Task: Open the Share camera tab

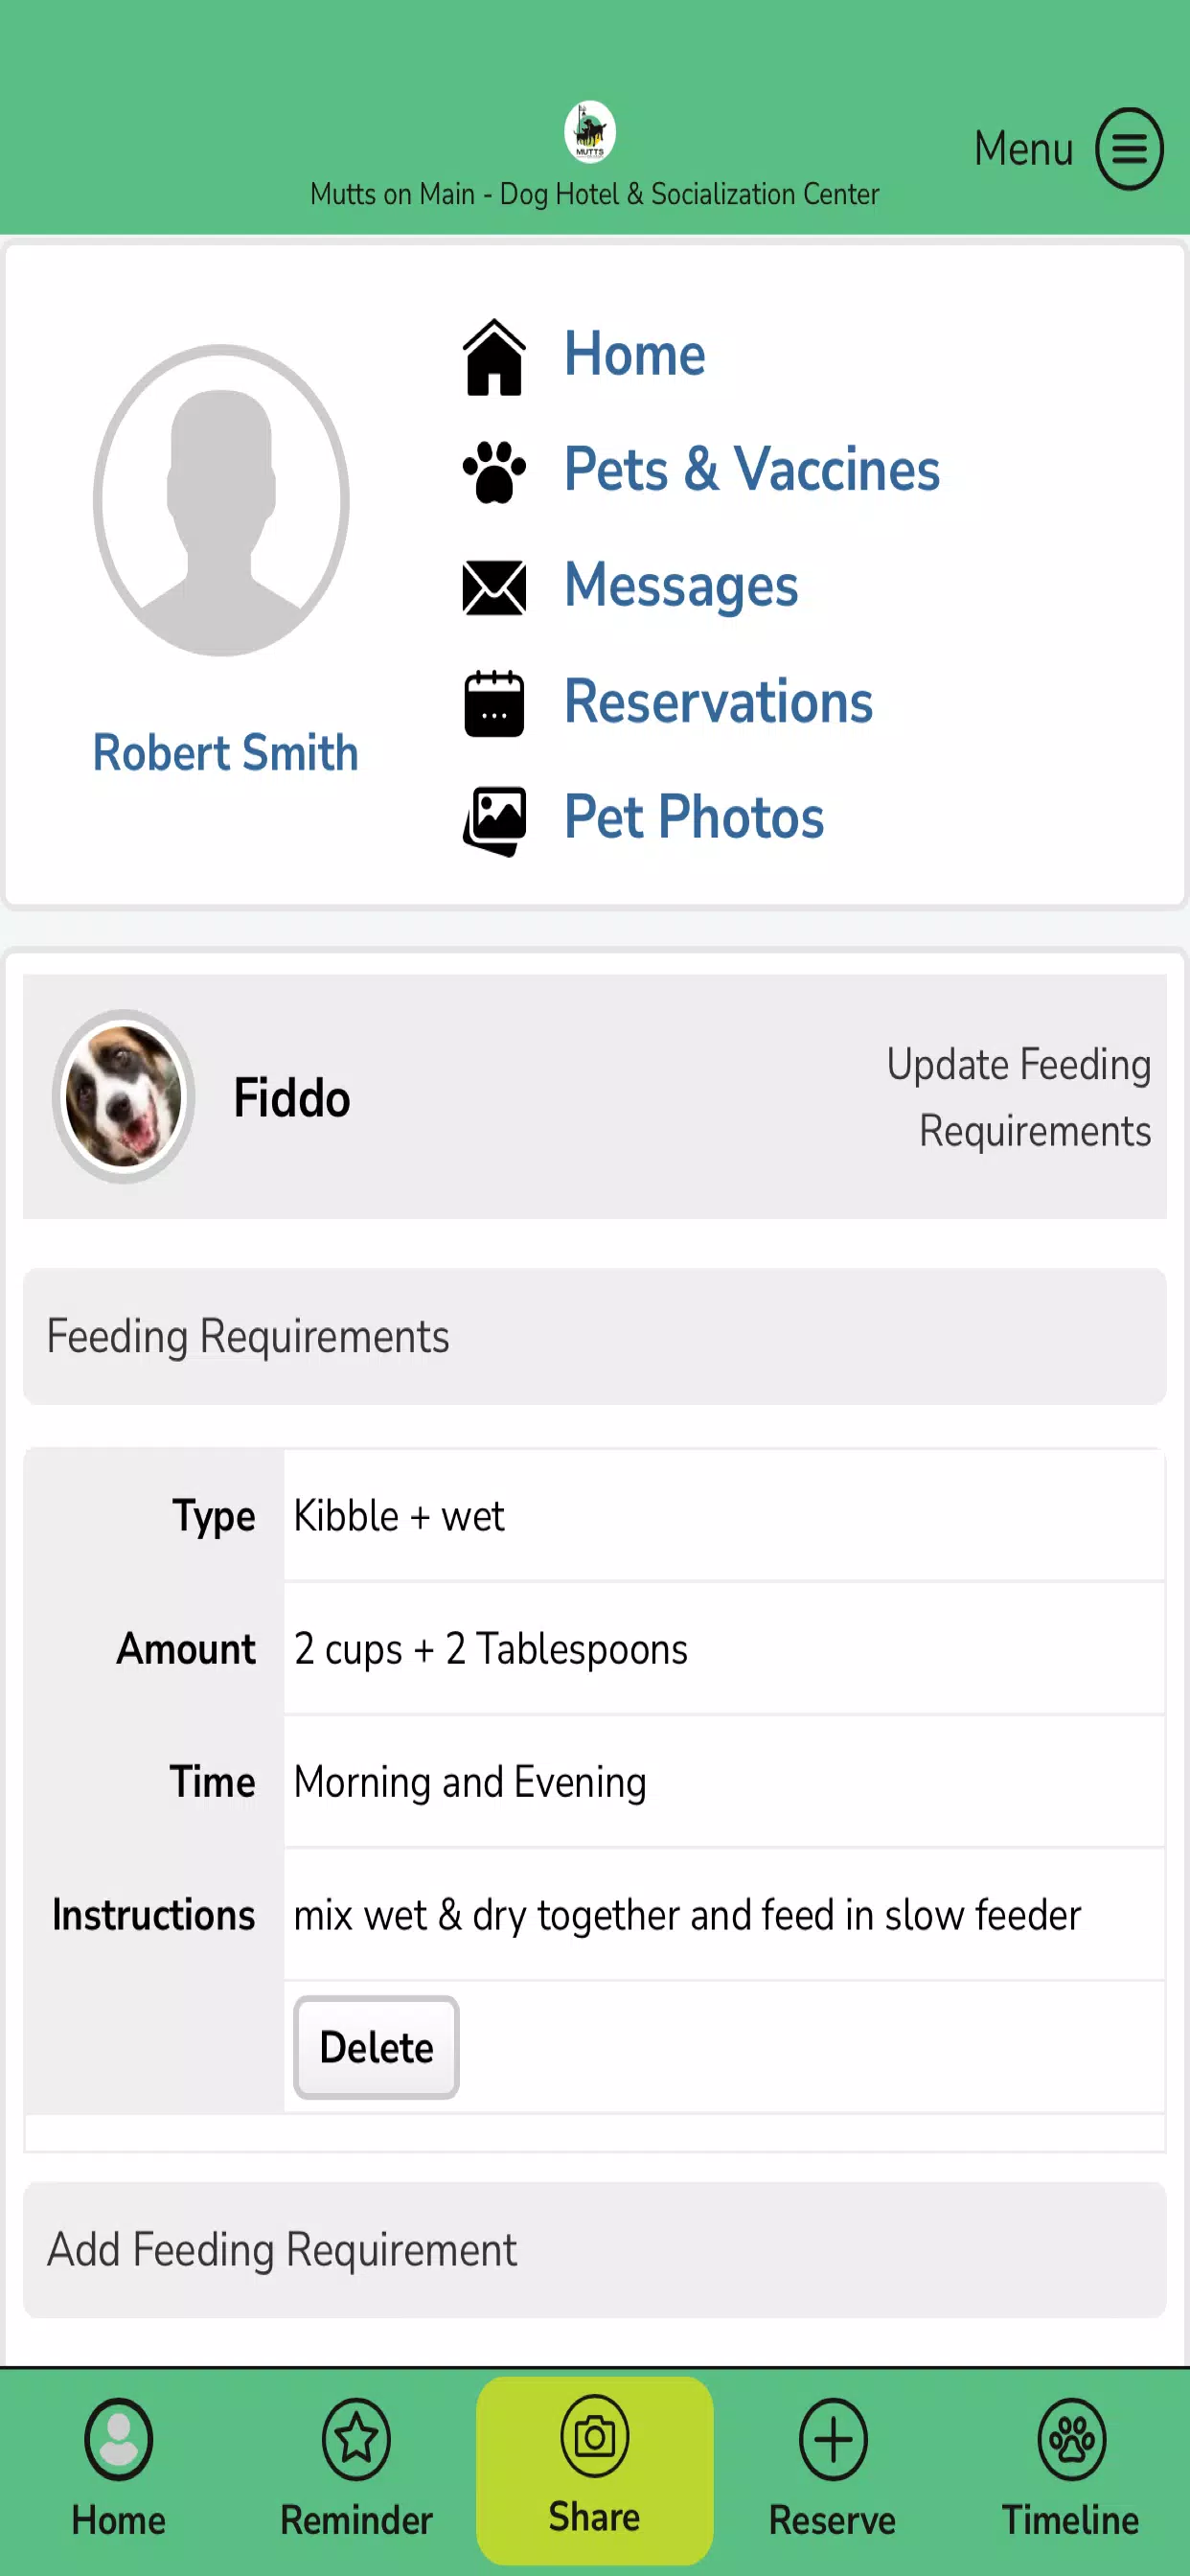Action: [x=595, y=2468]
